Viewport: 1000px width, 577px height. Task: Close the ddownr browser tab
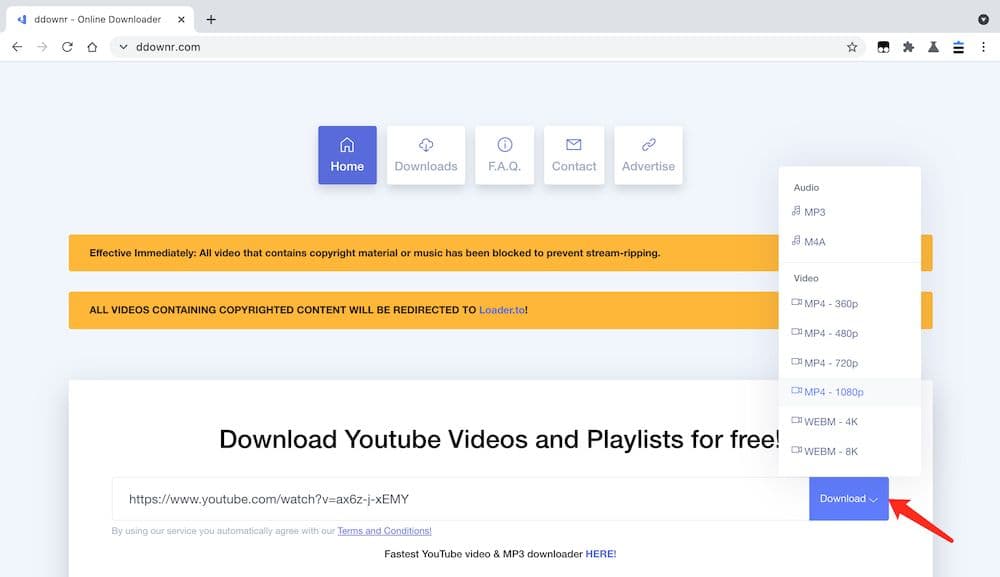181,20
